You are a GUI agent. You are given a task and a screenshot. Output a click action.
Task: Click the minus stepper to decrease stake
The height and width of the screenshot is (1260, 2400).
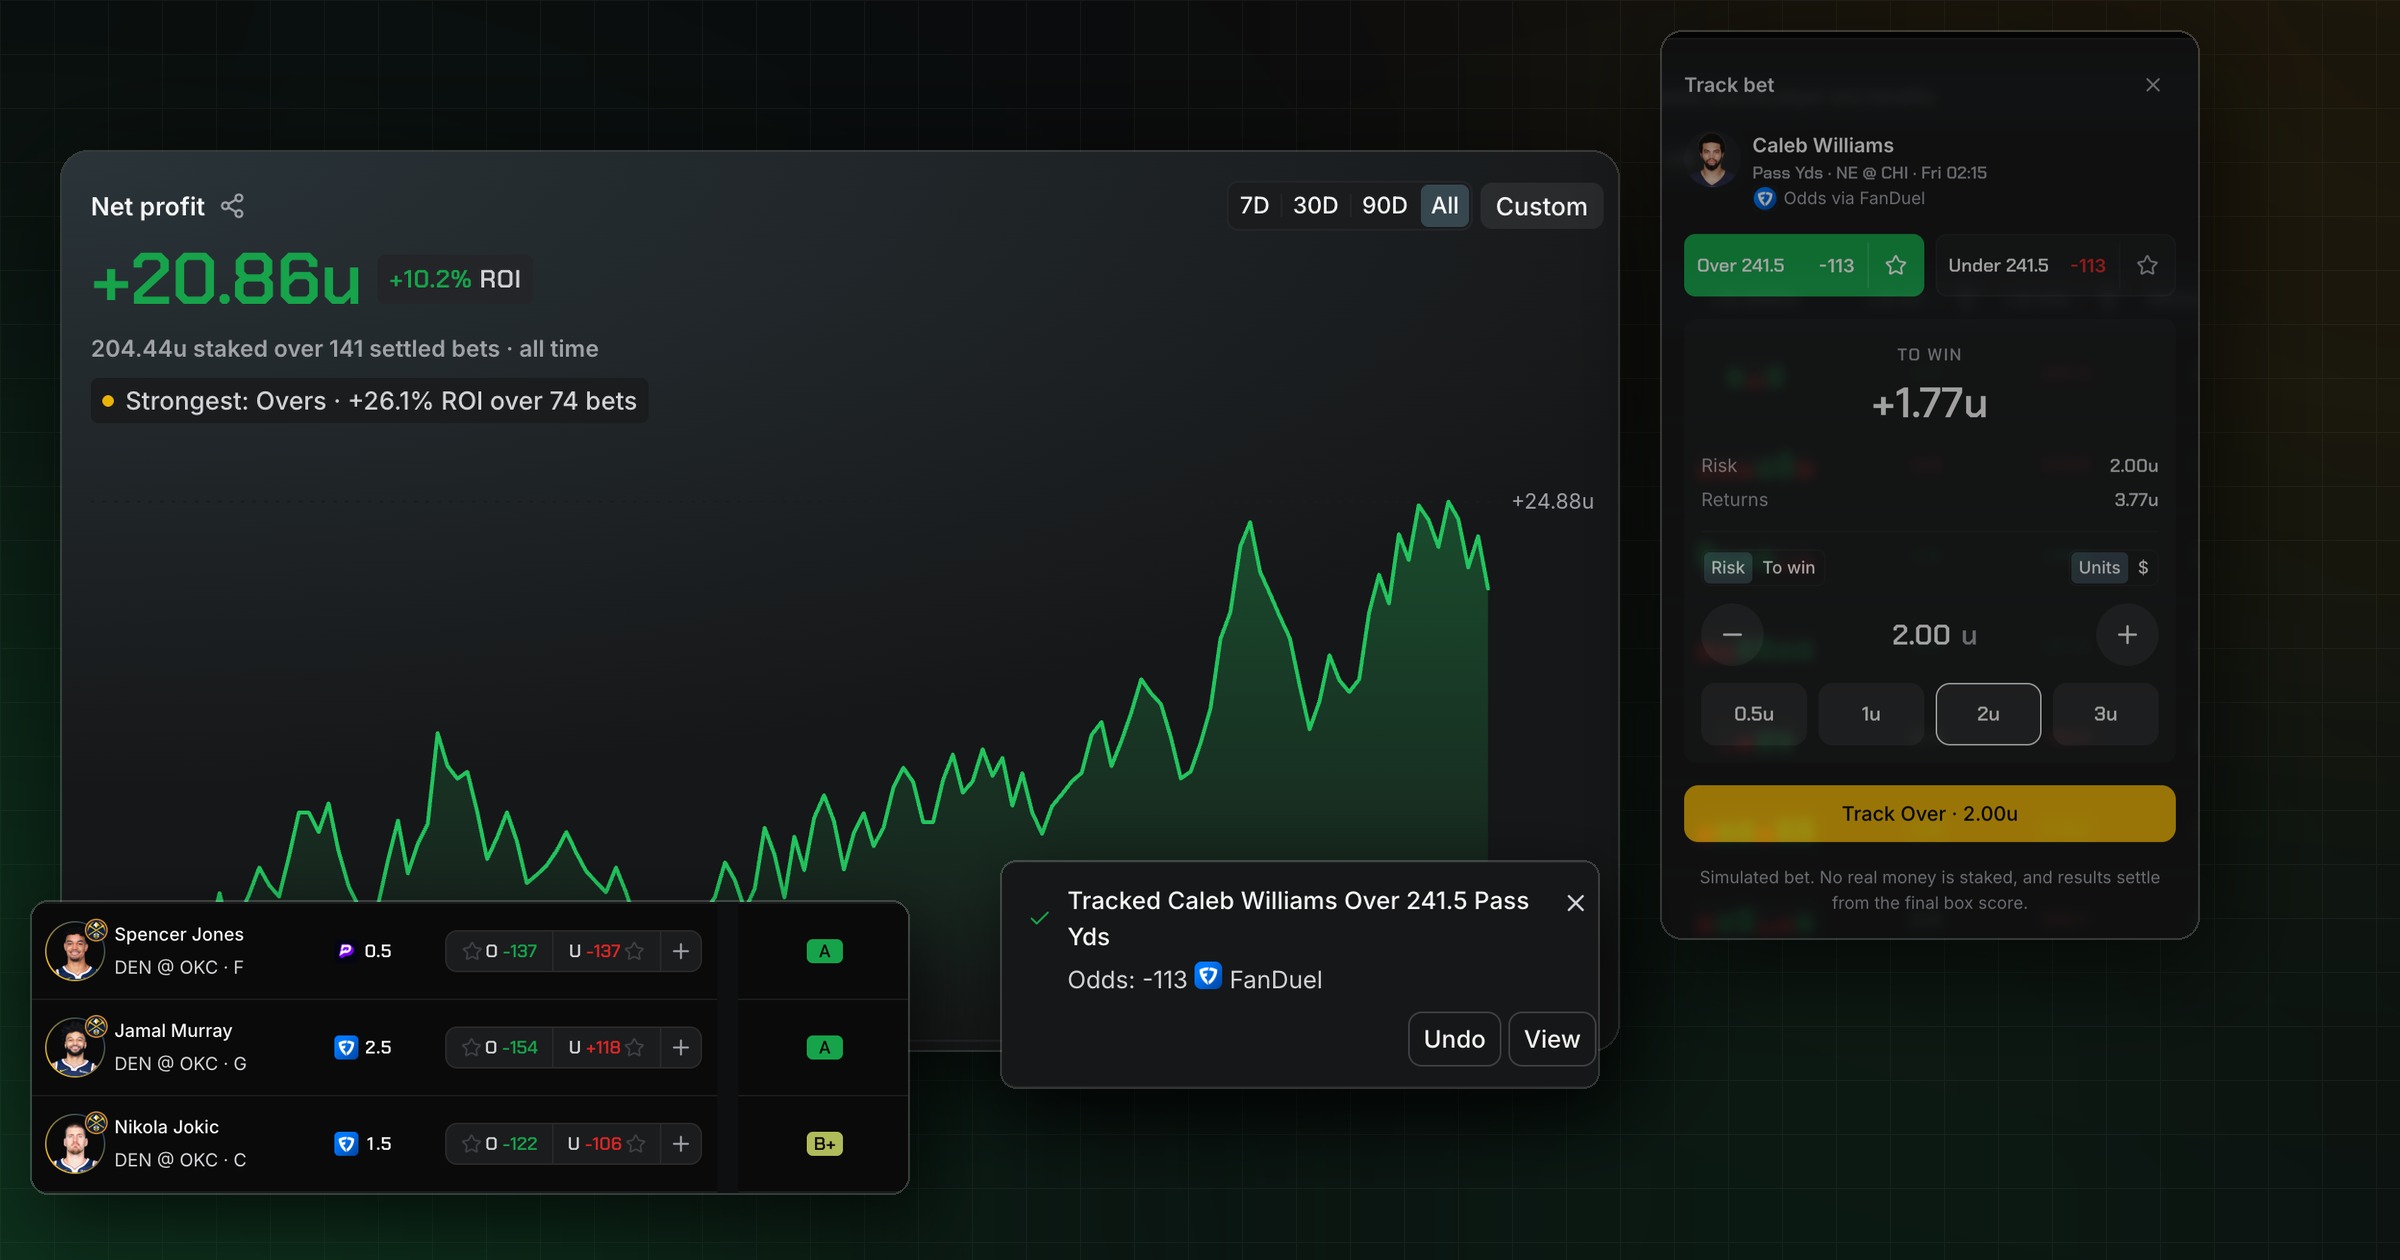point(1732,634)
